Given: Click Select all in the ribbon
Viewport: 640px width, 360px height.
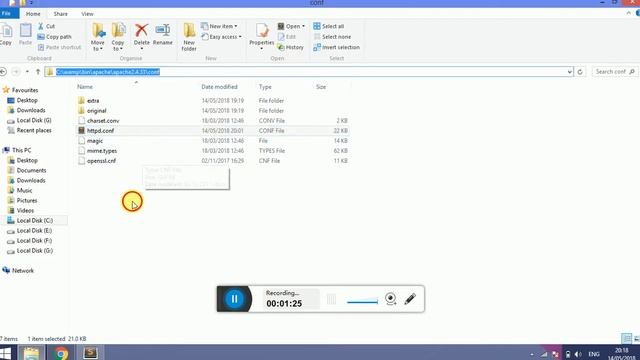Looking at the screenshot, I should [x=329, y=26].
